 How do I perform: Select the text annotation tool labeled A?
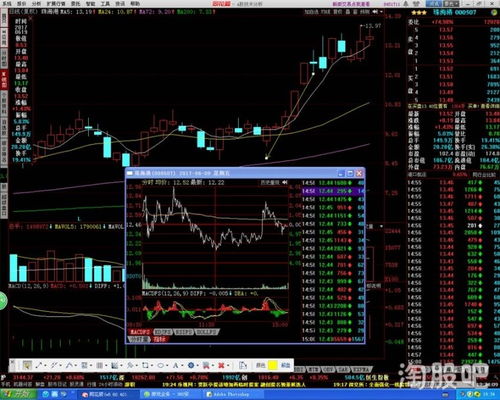175,365
